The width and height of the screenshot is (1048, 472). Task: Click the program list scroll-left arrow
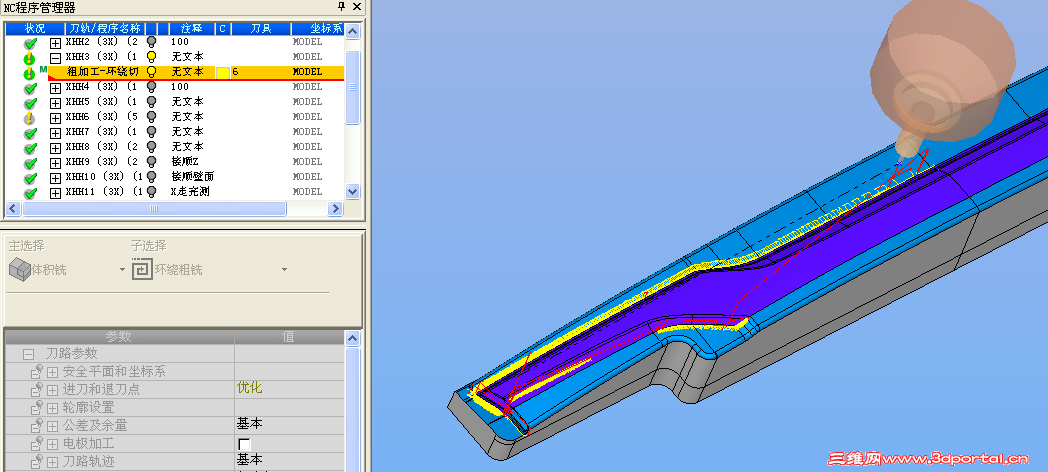(x=13, y=209)
